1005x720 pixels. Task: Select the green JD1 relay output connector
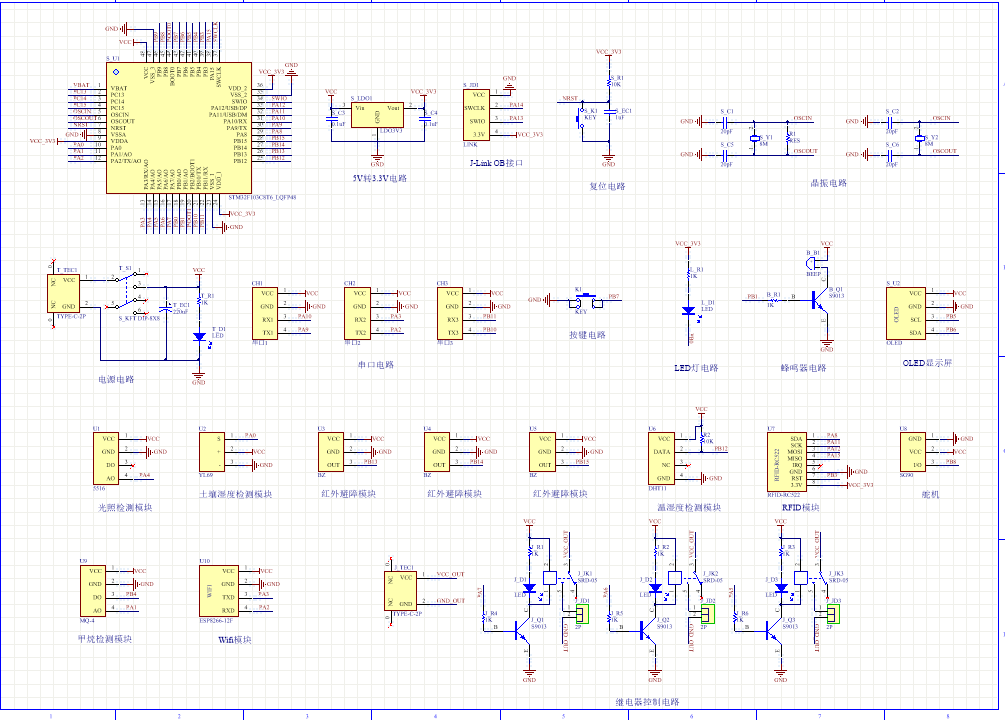point(584,613)
